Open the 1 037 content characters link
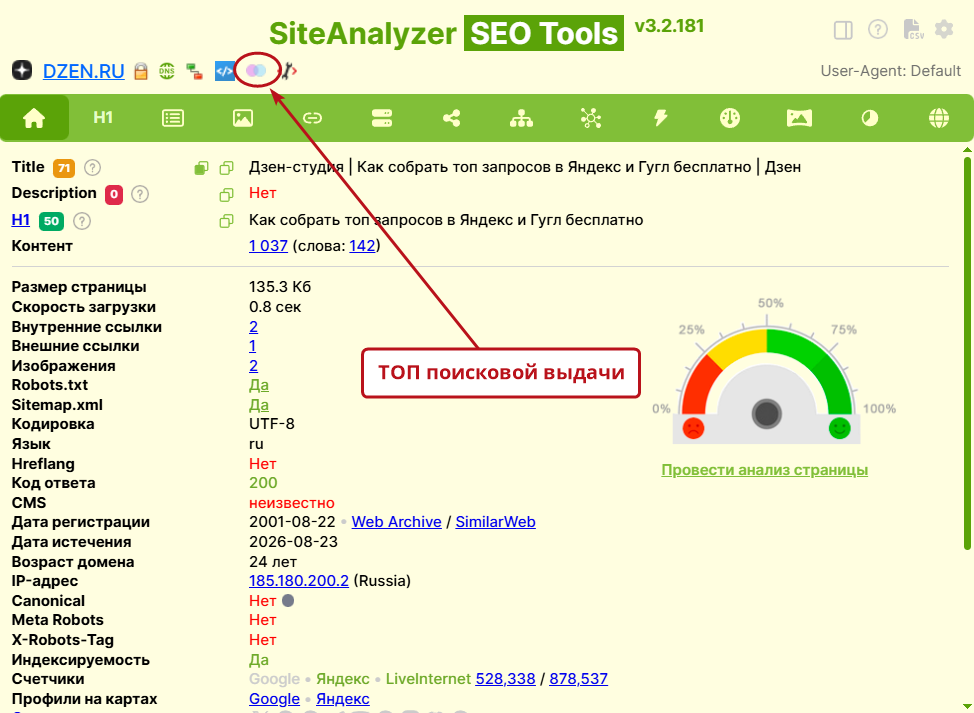Image resolution: width=974 pixels, height=713 pixels. [268, 246]
